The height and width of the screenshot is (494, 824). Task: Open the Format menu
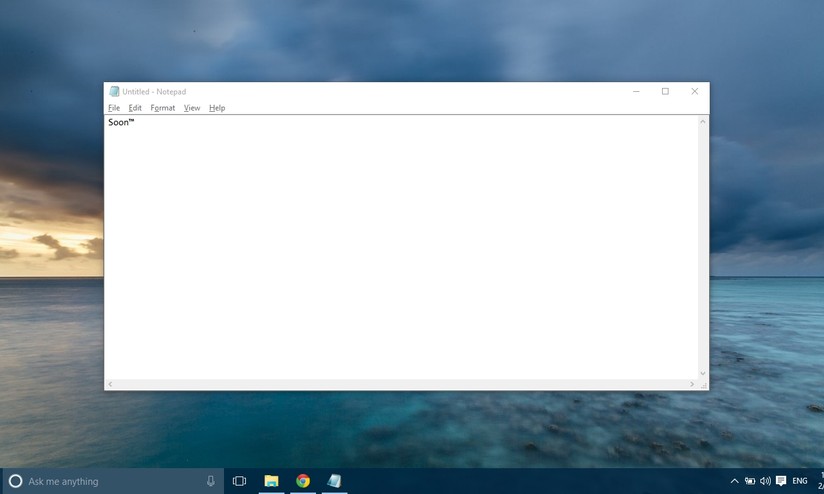(x=162, y=108)
